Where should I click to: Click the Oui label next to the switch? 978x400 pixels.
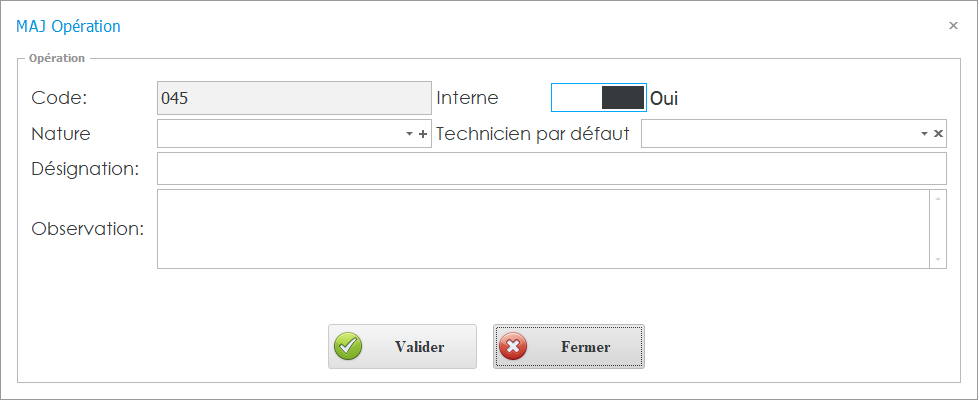(665, 98)
